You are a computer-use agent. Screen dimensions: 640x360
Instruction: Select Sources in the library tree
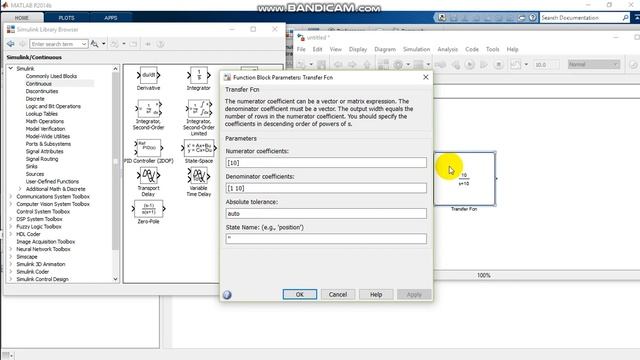pos(35,174)
